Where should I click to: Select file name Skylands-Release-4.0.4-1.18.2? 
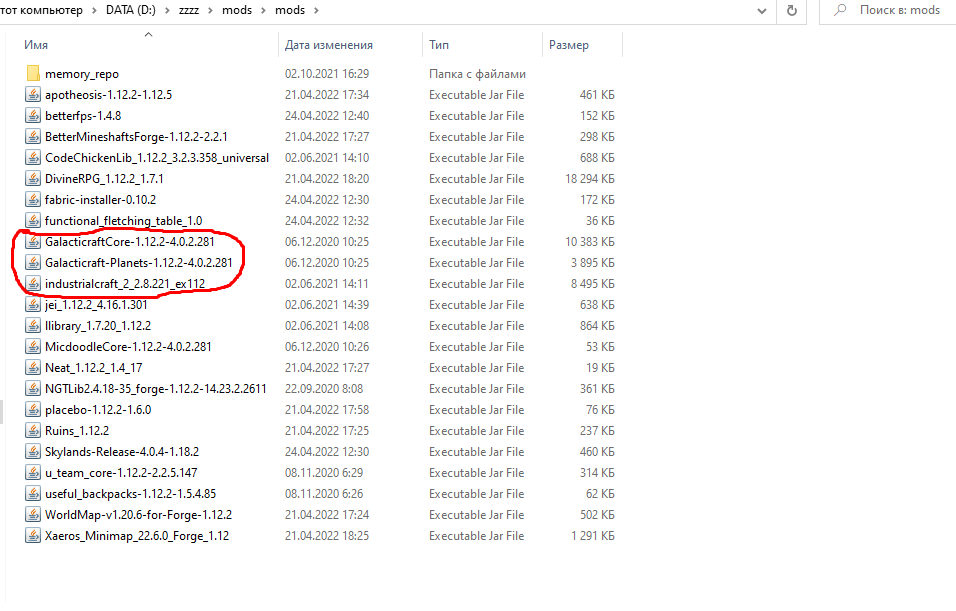point(122,452)
